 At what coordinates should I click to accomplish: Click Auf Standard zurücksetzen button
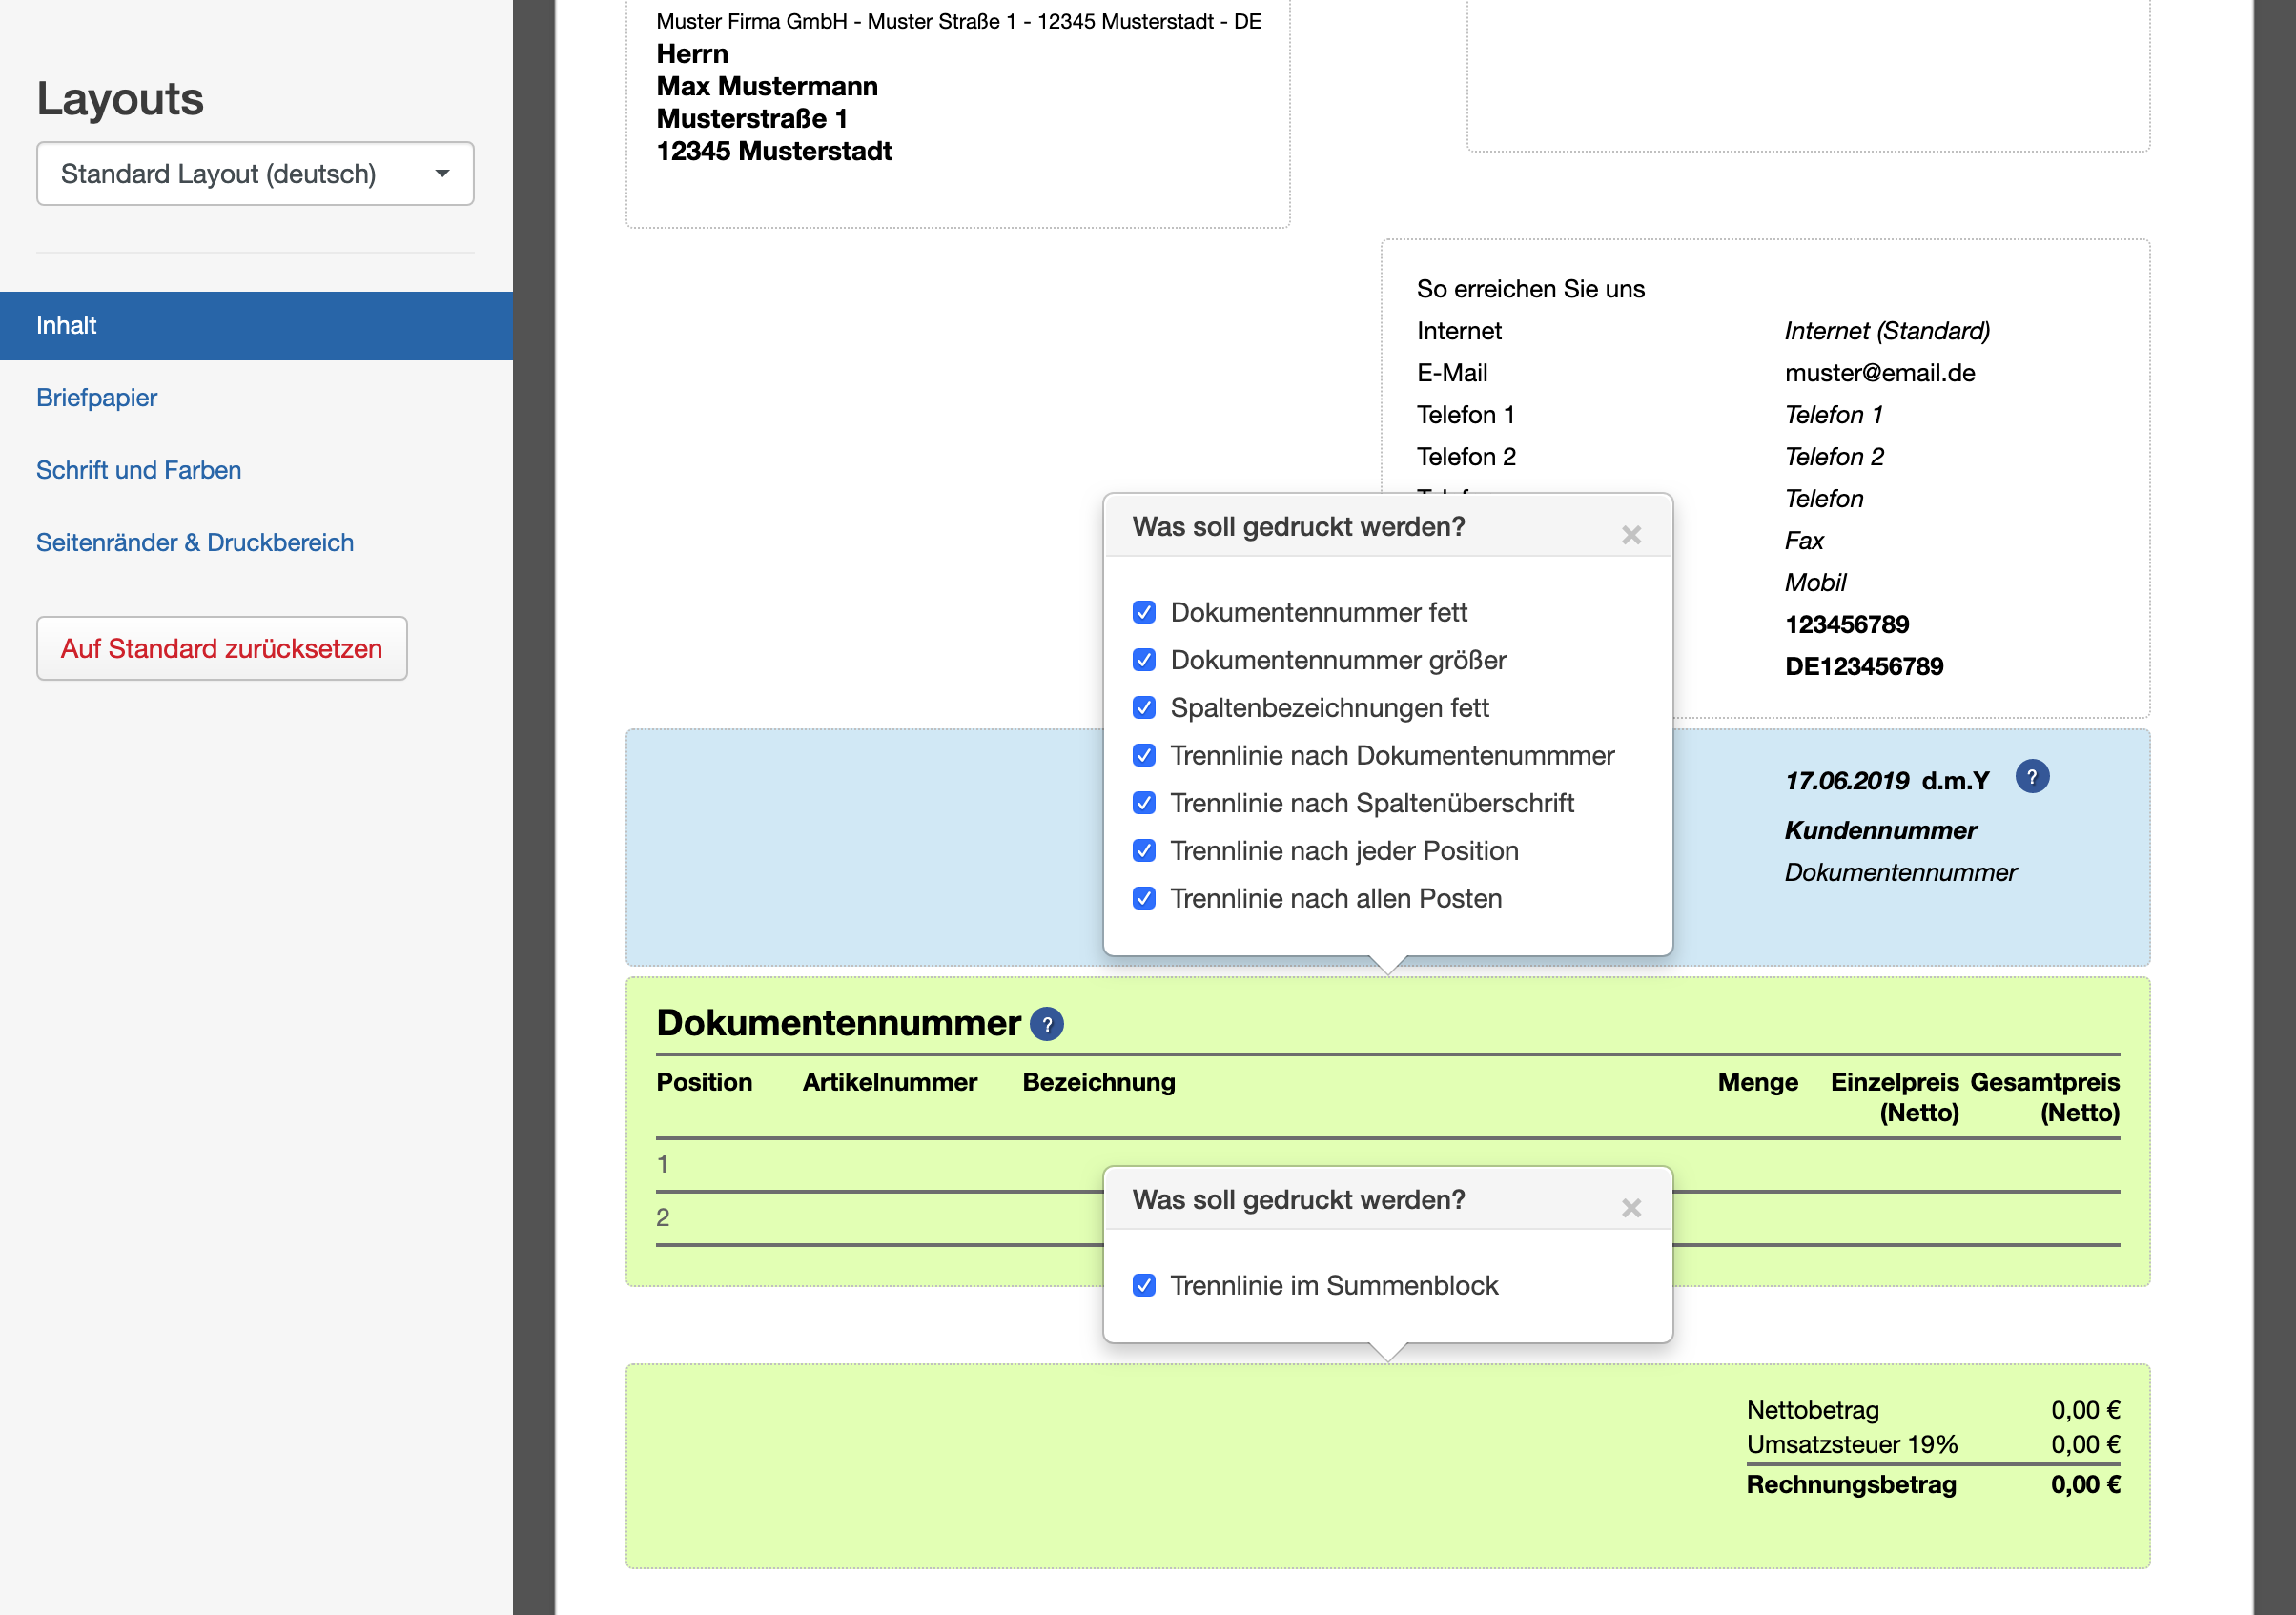(x=222, y=649)
